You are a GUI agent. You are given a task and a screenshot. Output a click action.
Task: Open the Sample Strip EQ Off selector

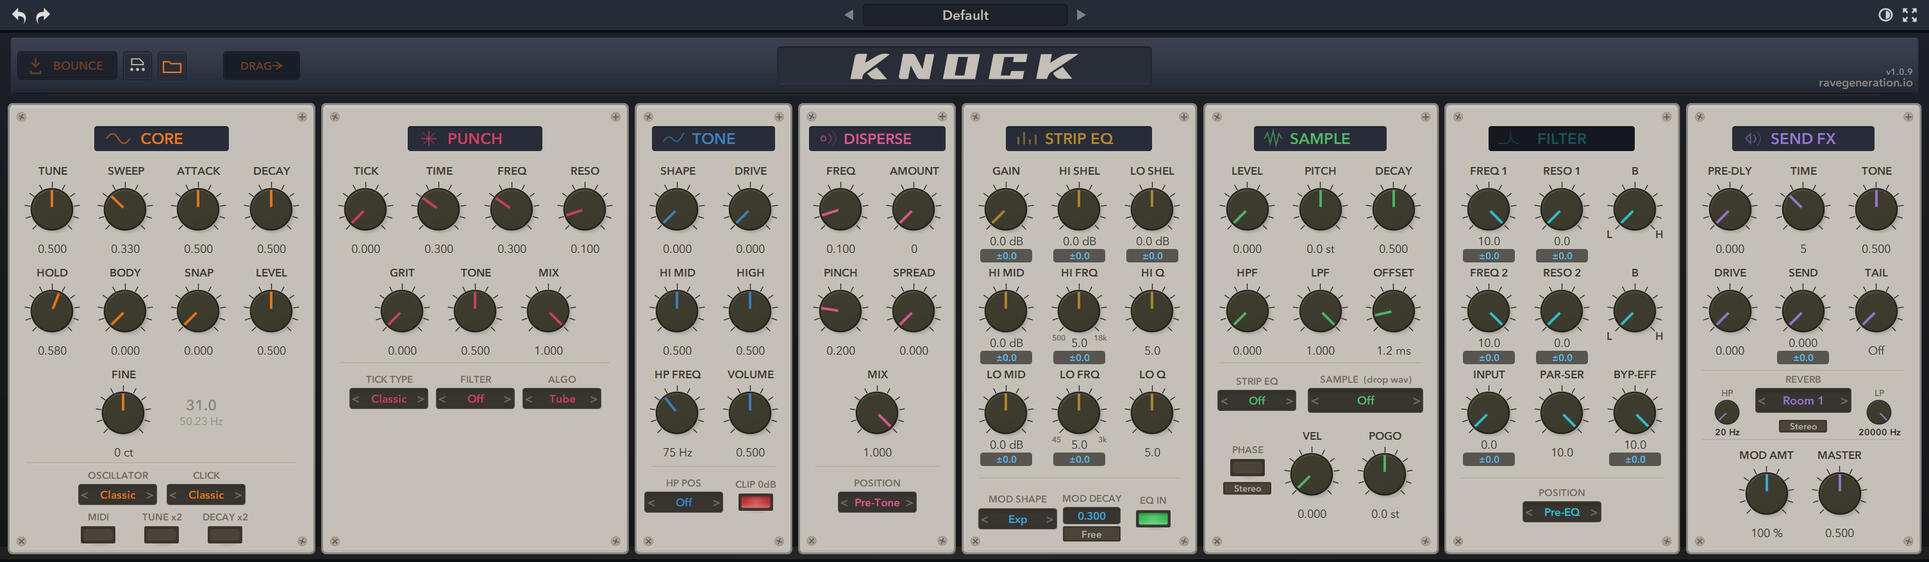[1257, 400]
